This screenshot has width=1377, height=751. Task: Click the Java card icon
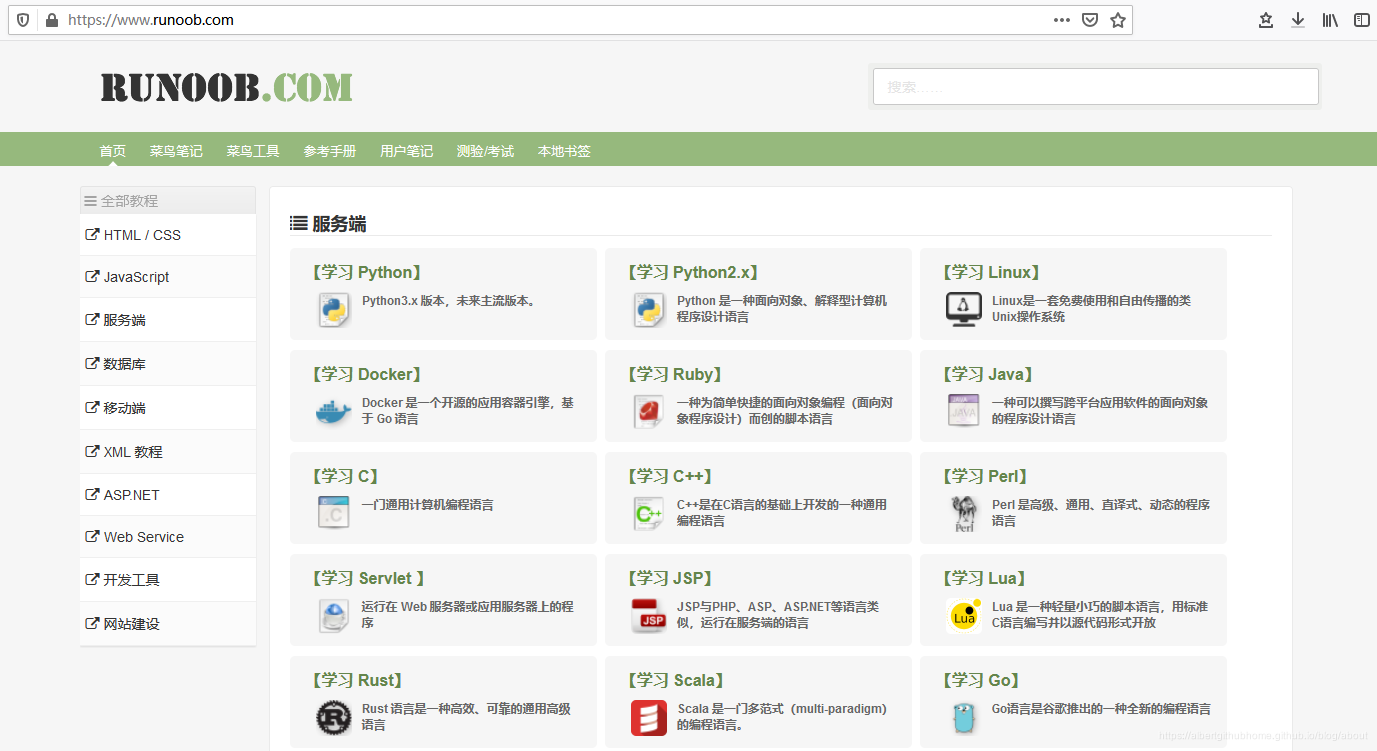[x=964, y=411]
